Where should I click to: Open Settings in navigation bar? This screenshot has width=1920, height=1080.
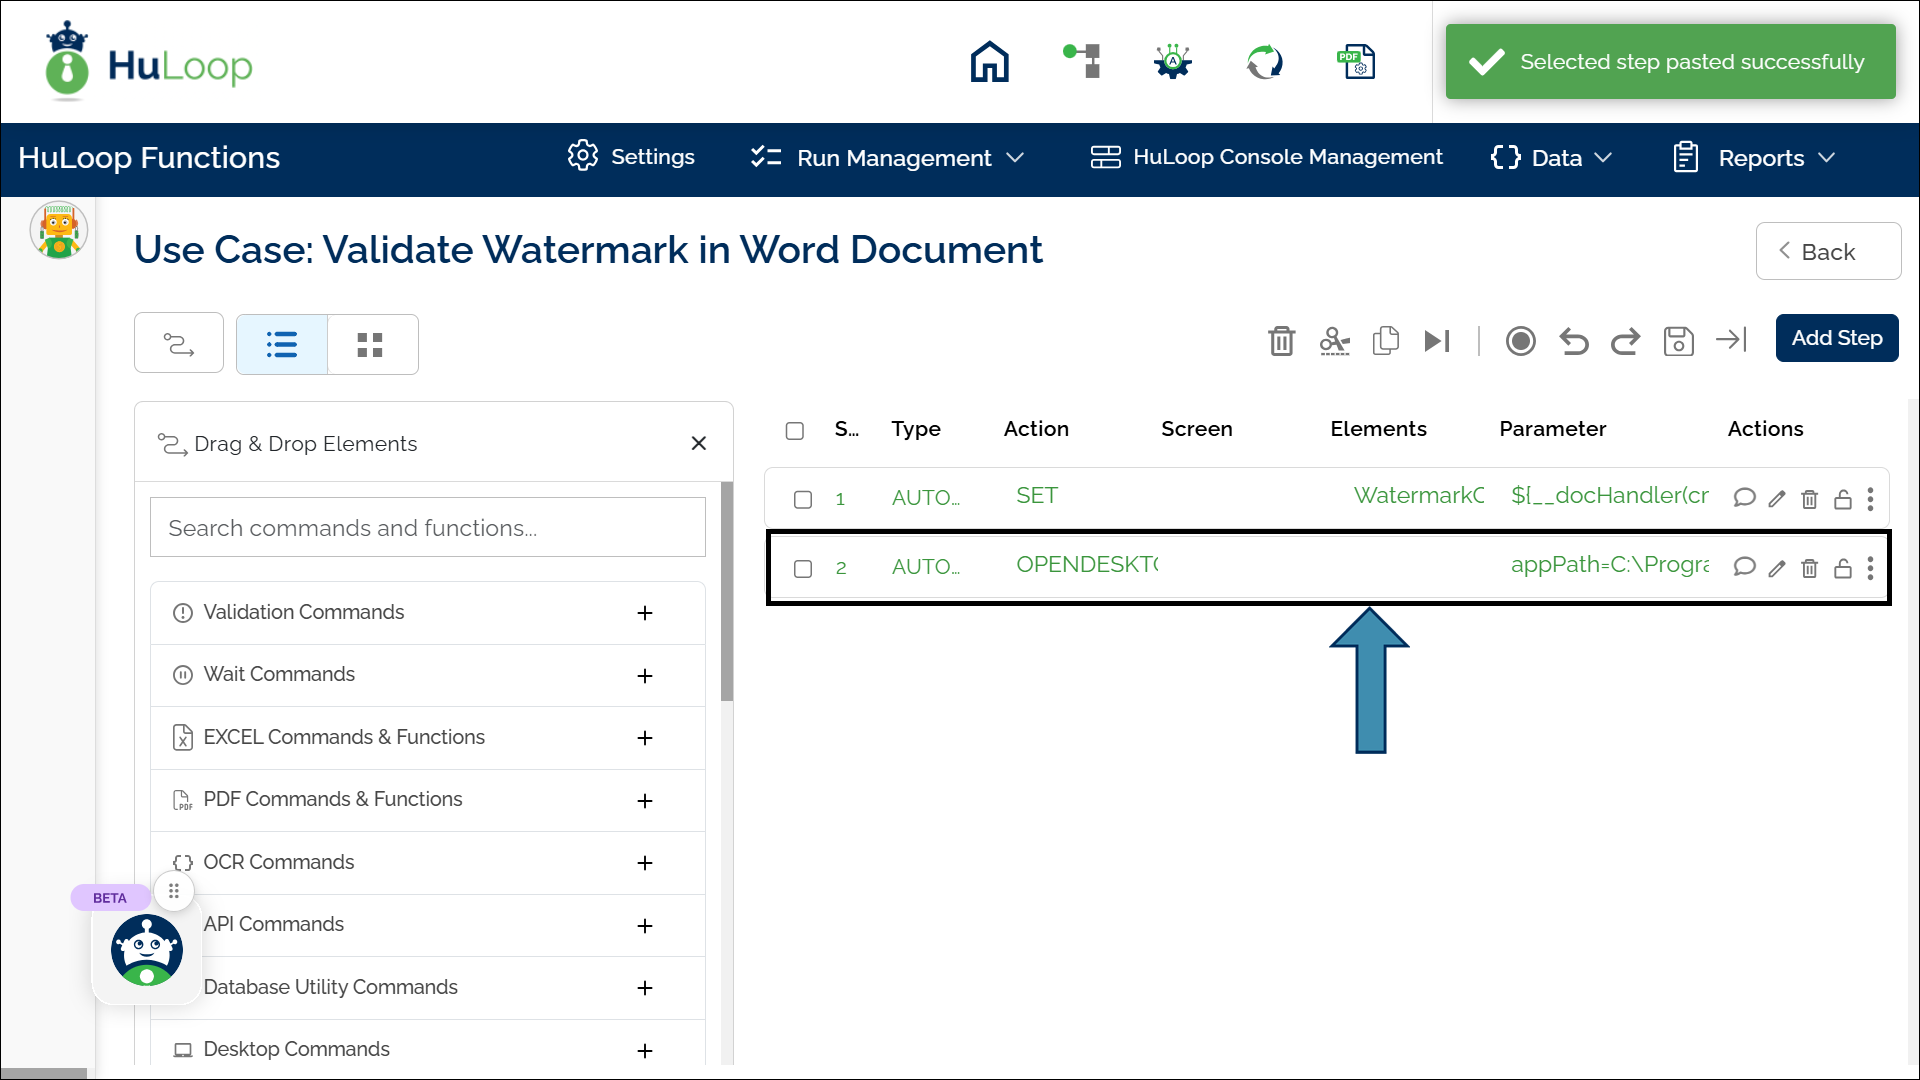point(631,157)
